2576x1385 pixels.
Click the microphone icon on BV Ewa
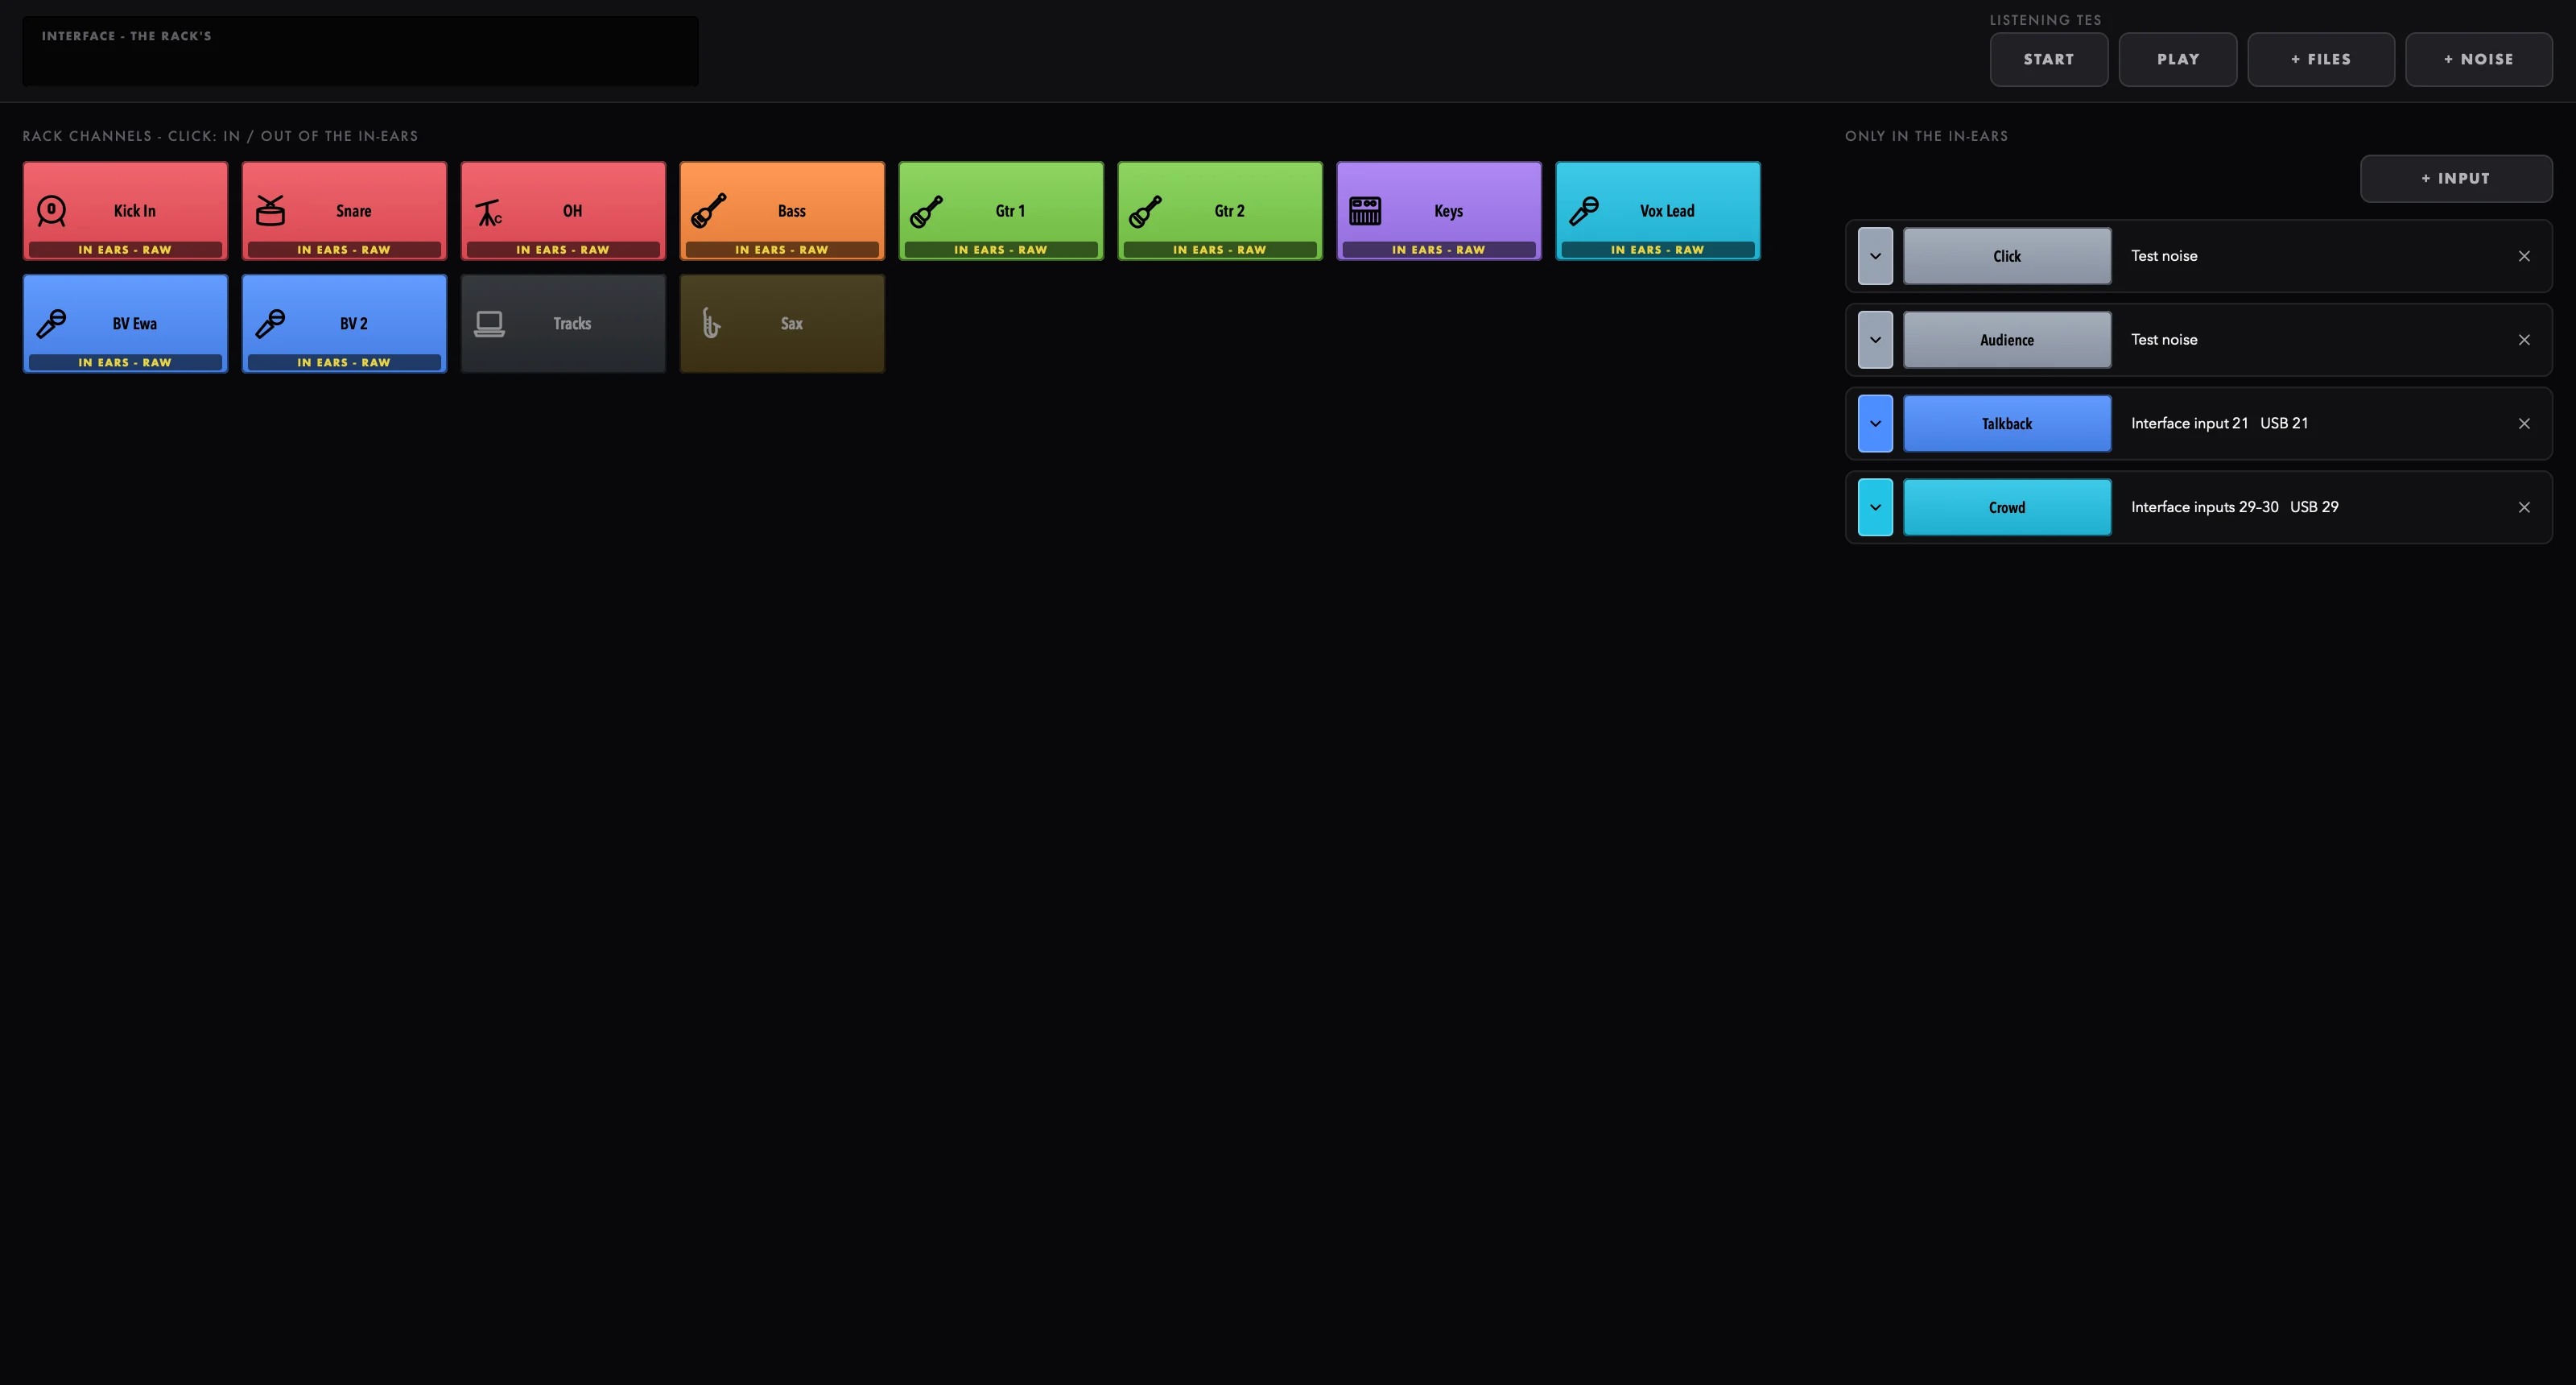(x=51, y=324)
